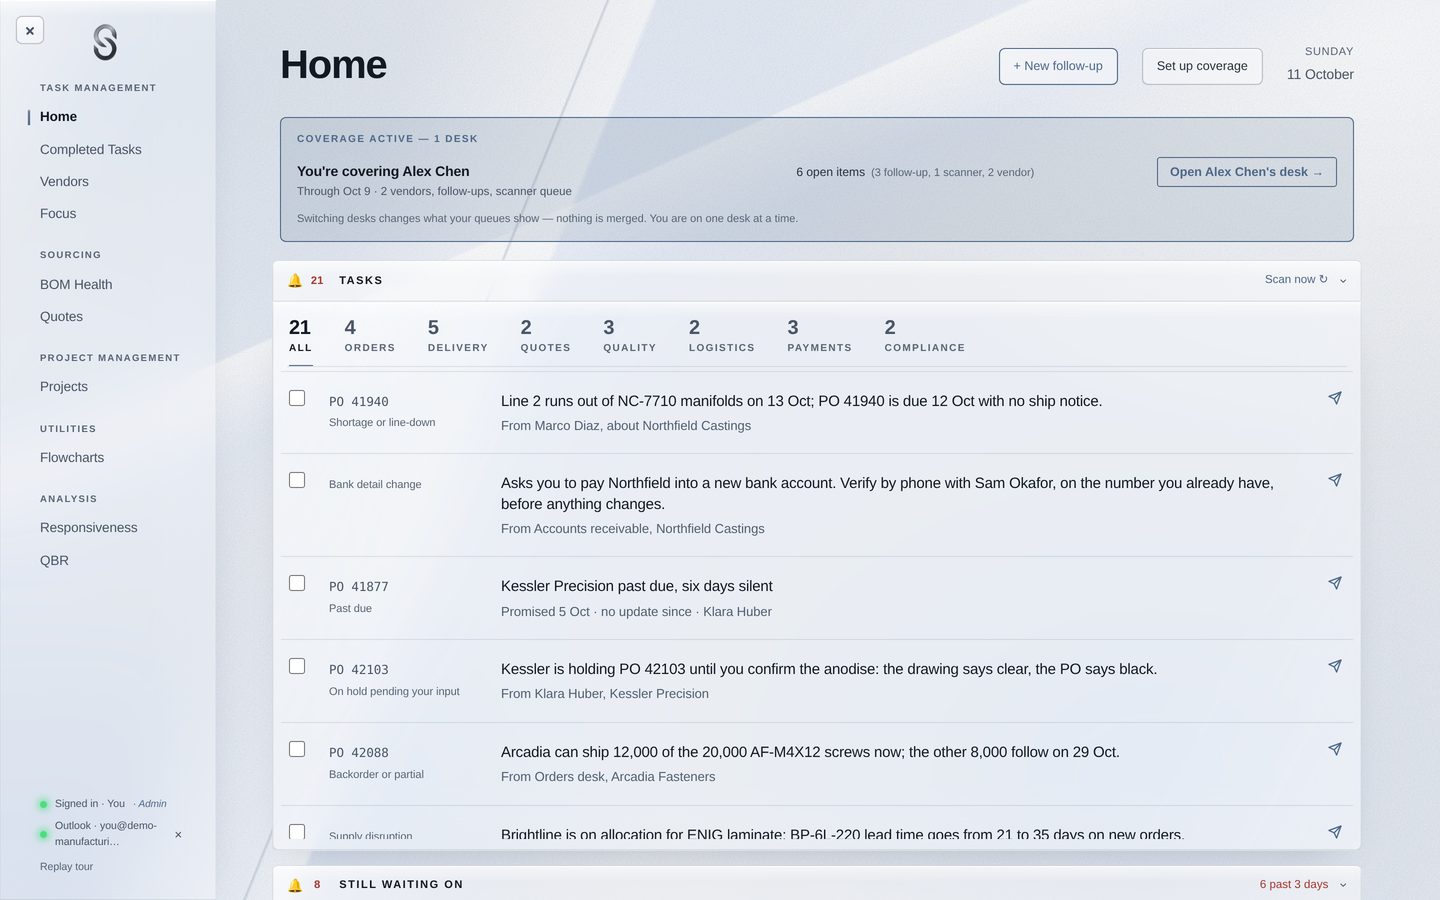Collapse the Tasks panel chevron

tap(1343, 281)
